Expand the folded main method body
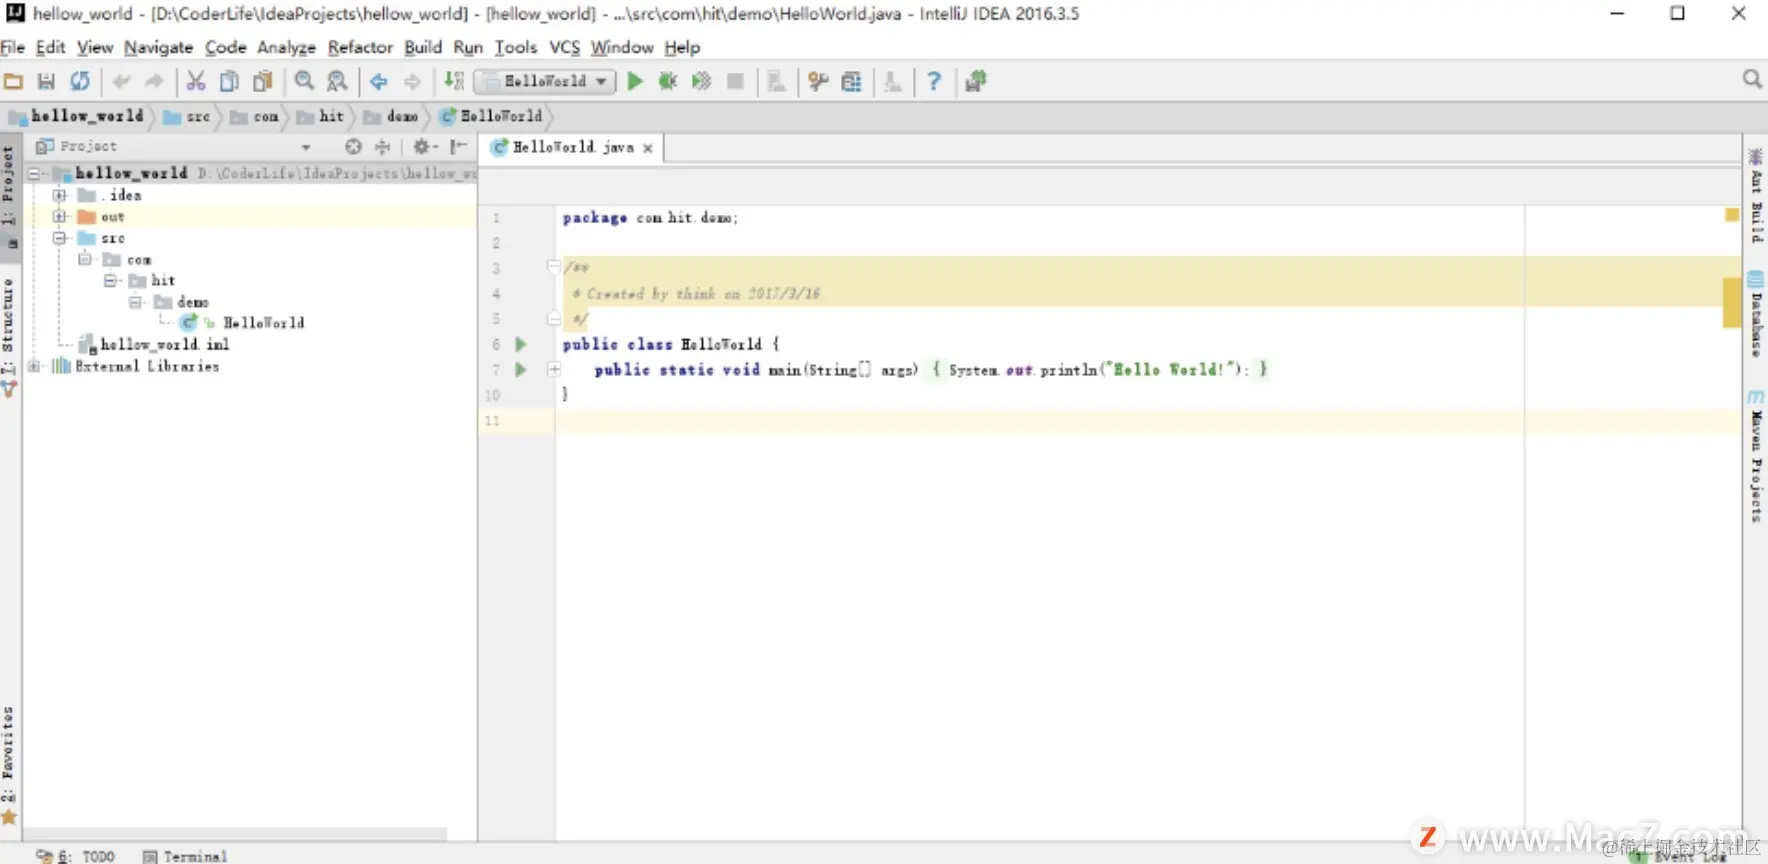Viewport: 1768px width, 864px height. (x=554, y=369)
